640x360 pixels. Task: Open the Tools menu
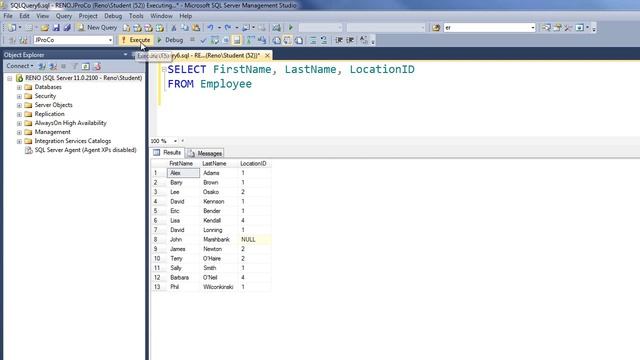(x=136, y=16)
